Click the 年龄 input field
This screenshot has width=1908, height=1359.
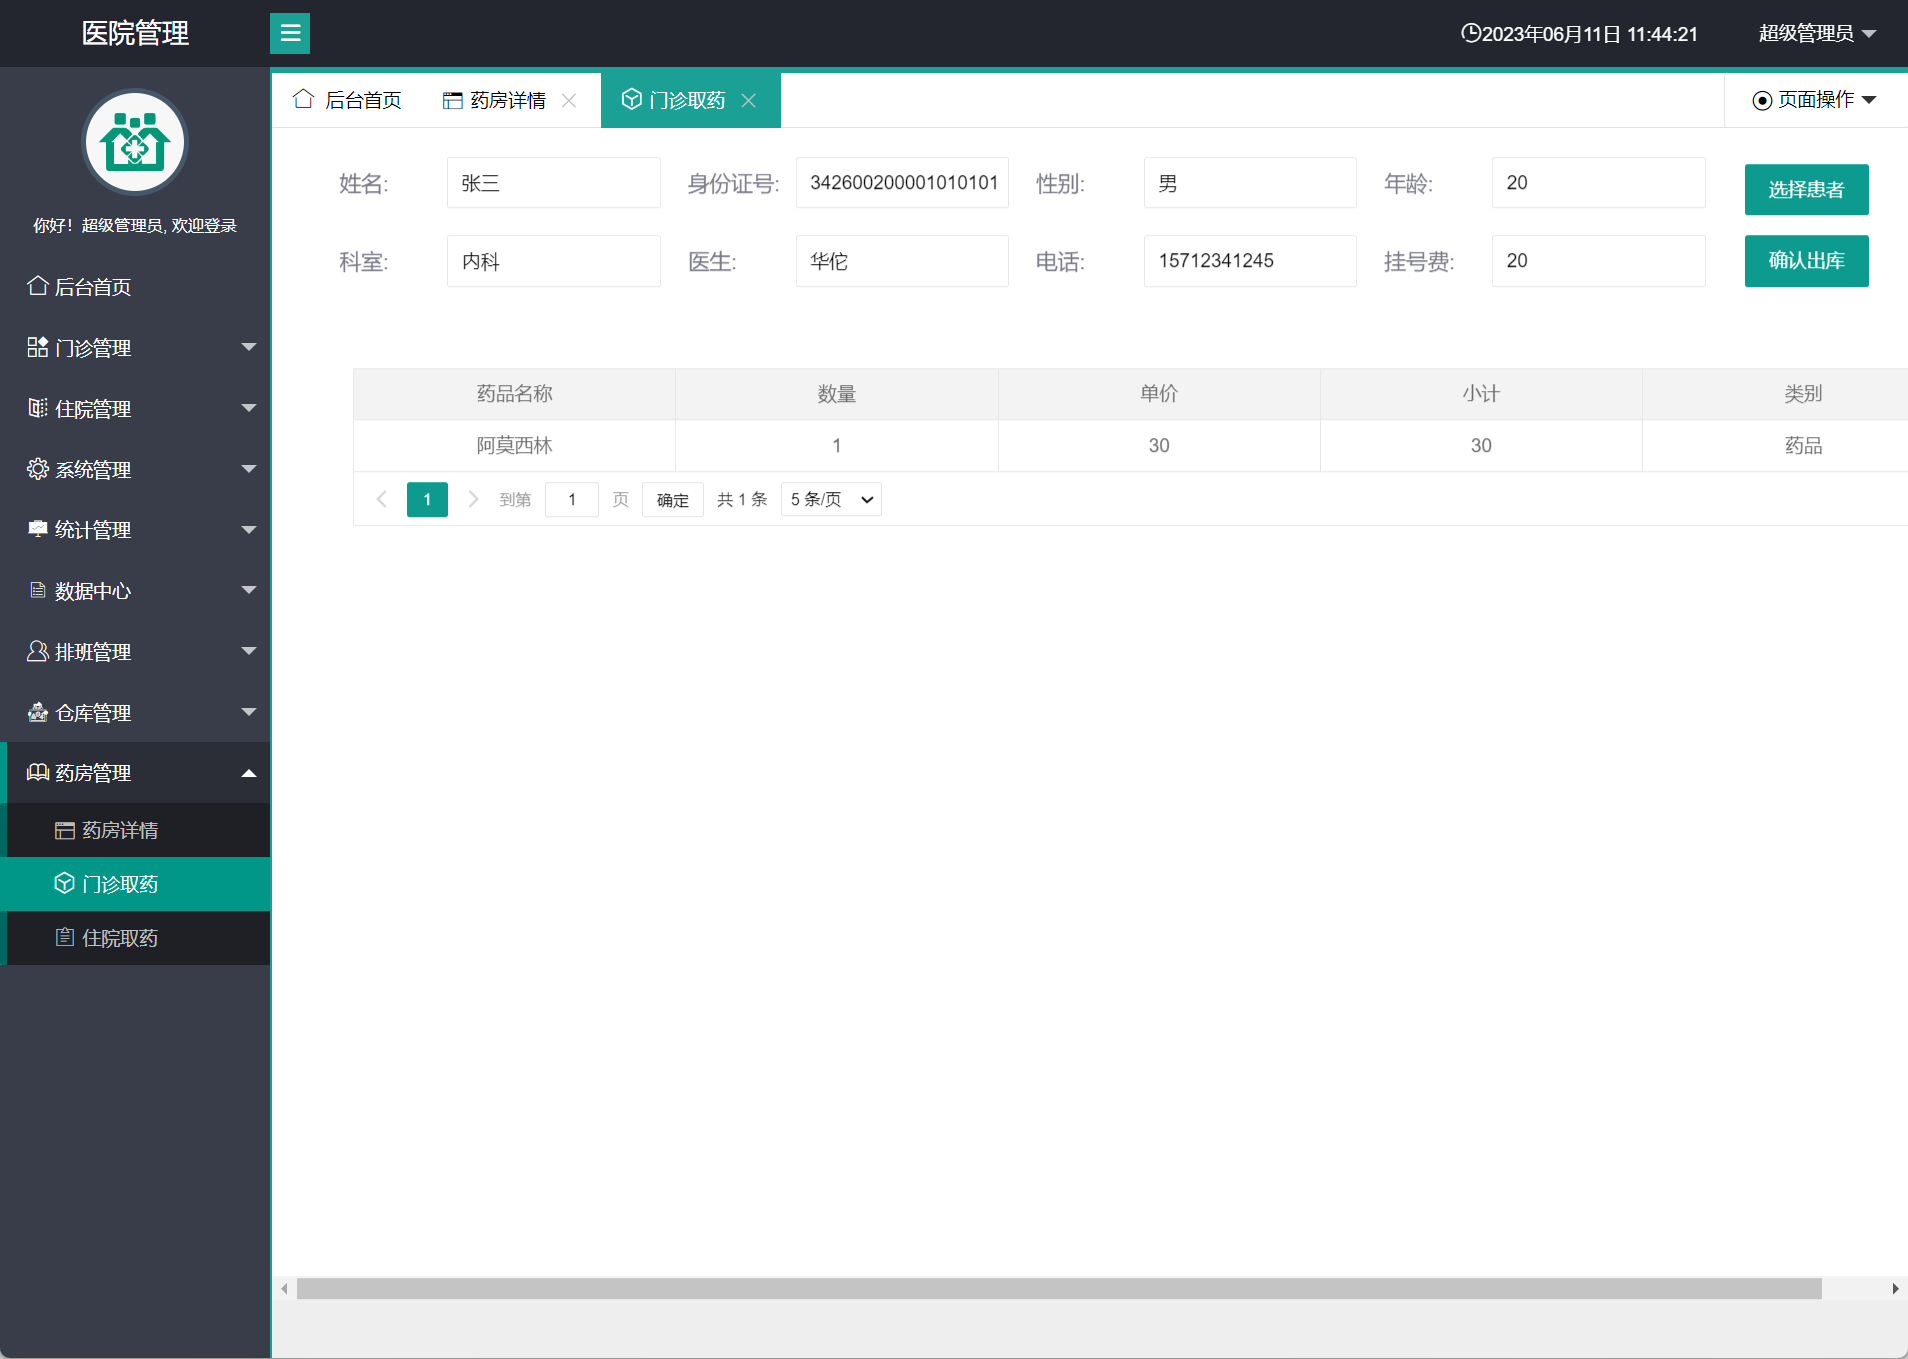click(x=1598, y=183)
